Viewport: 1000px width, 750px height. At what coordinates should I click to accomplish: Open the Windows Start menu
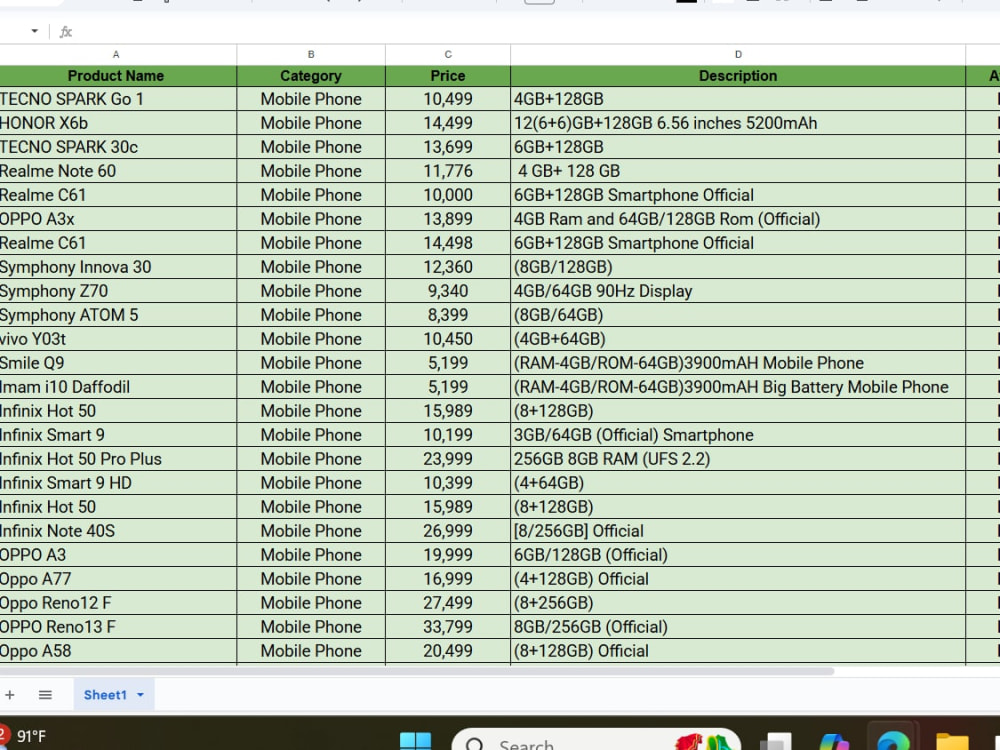point(415,741)
